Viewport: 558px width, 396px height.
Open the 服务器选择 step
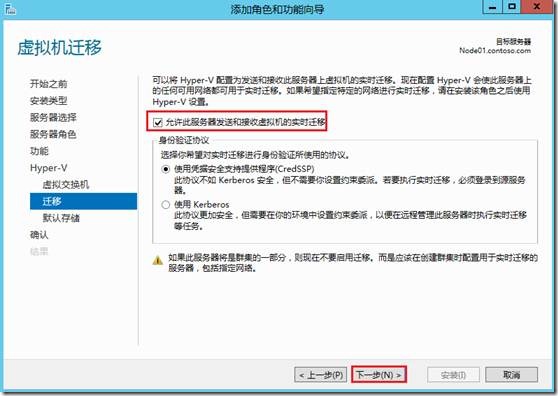point(53,117)
